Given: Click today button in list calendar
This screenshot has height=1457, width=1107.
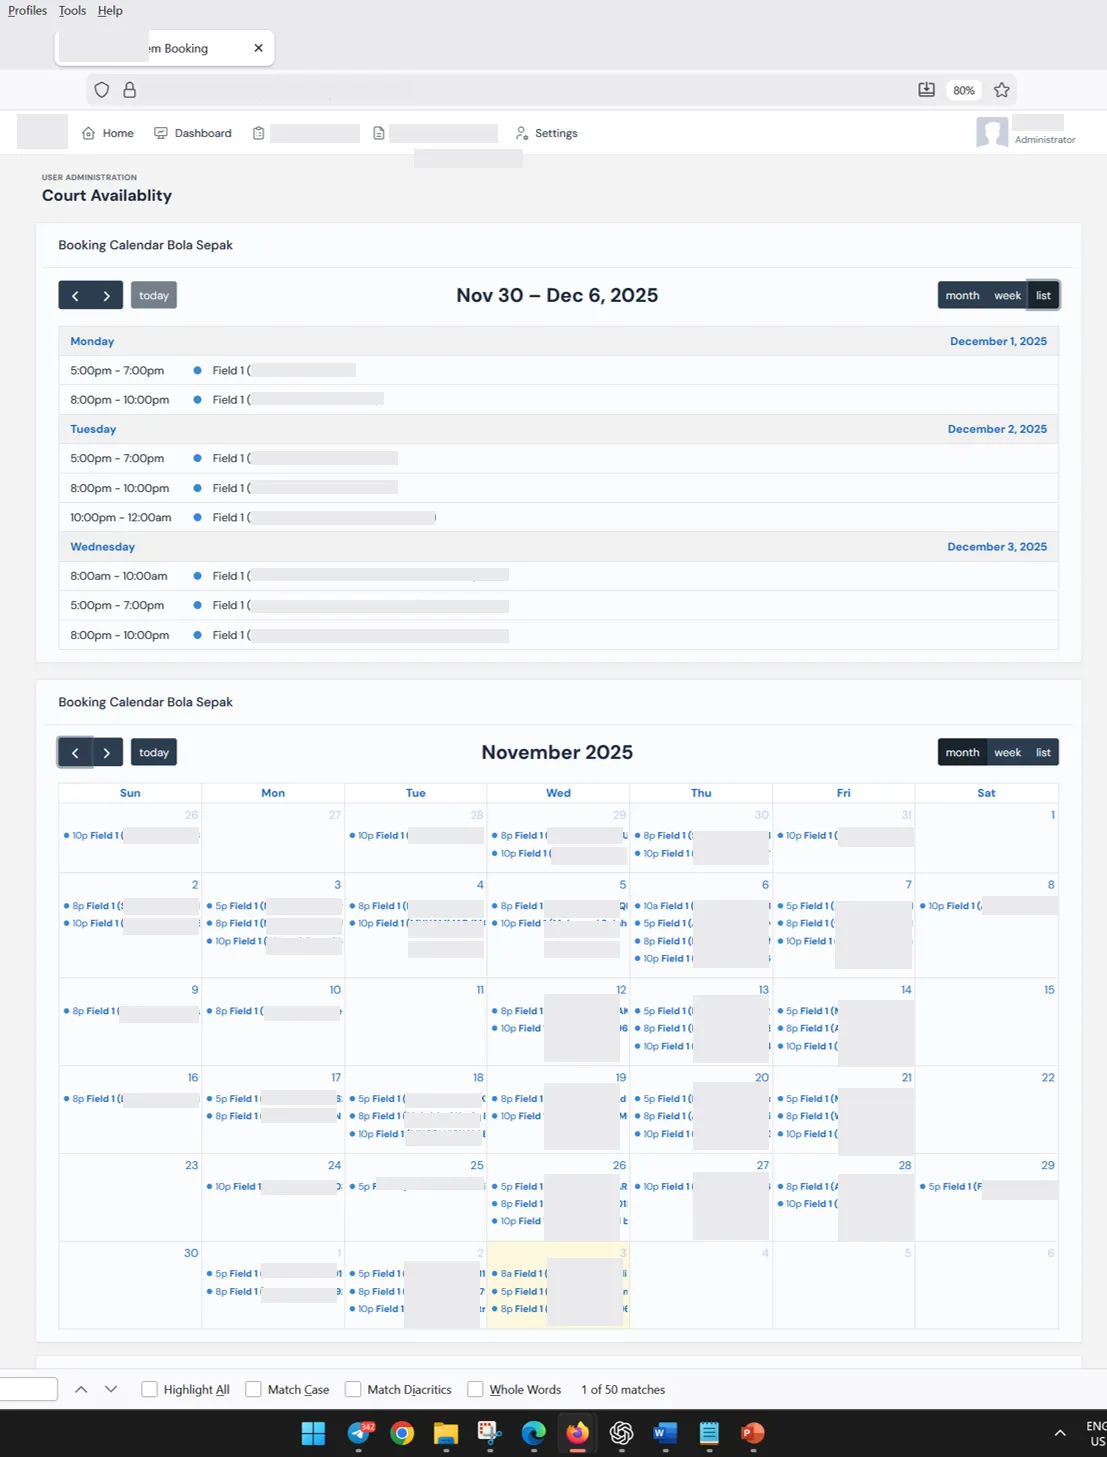Looking at the screenshot, I should point(154,295).
